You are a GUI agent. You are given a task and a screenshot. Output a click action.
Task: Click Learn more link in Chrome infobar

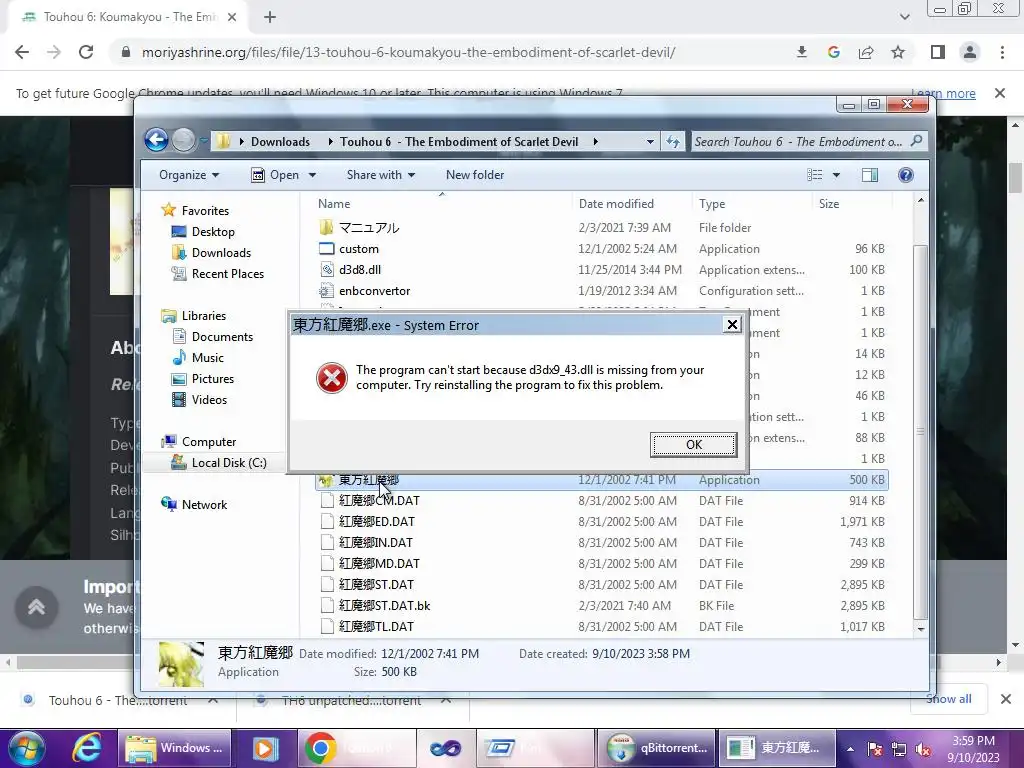tap(943, 93)
